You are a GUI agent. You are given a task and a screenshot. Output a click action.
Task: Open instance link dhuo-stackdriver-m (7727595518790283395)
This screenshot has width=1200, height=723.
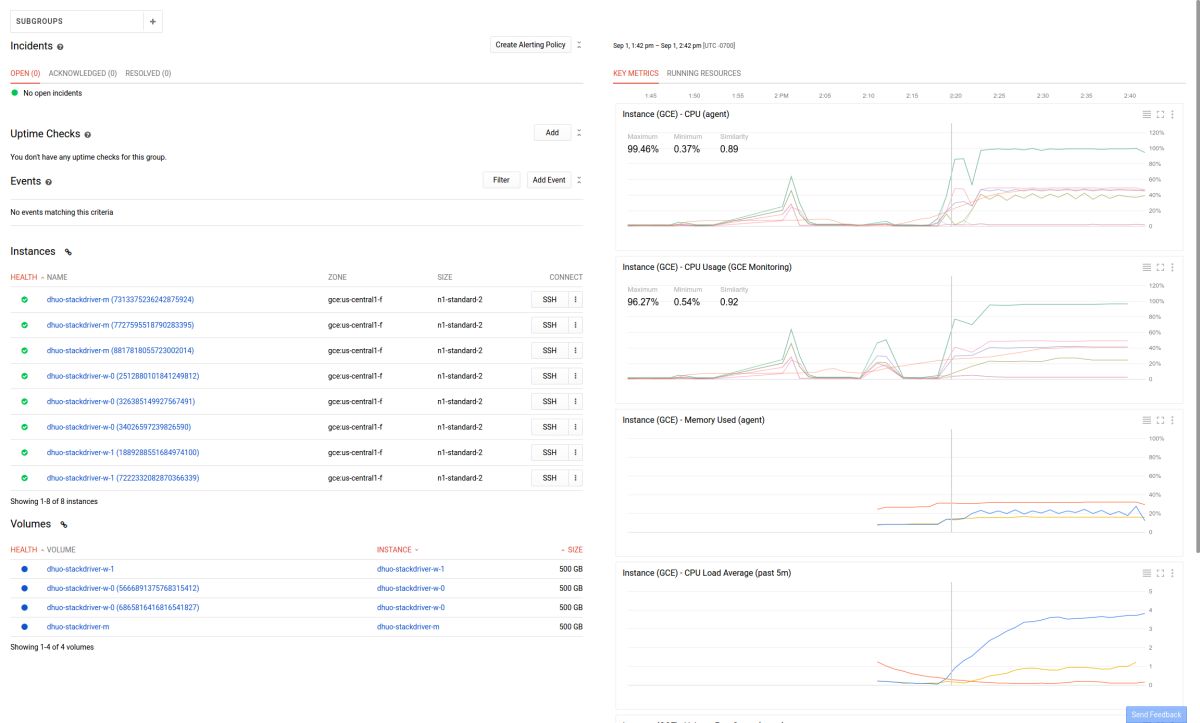tap(120, 325)
